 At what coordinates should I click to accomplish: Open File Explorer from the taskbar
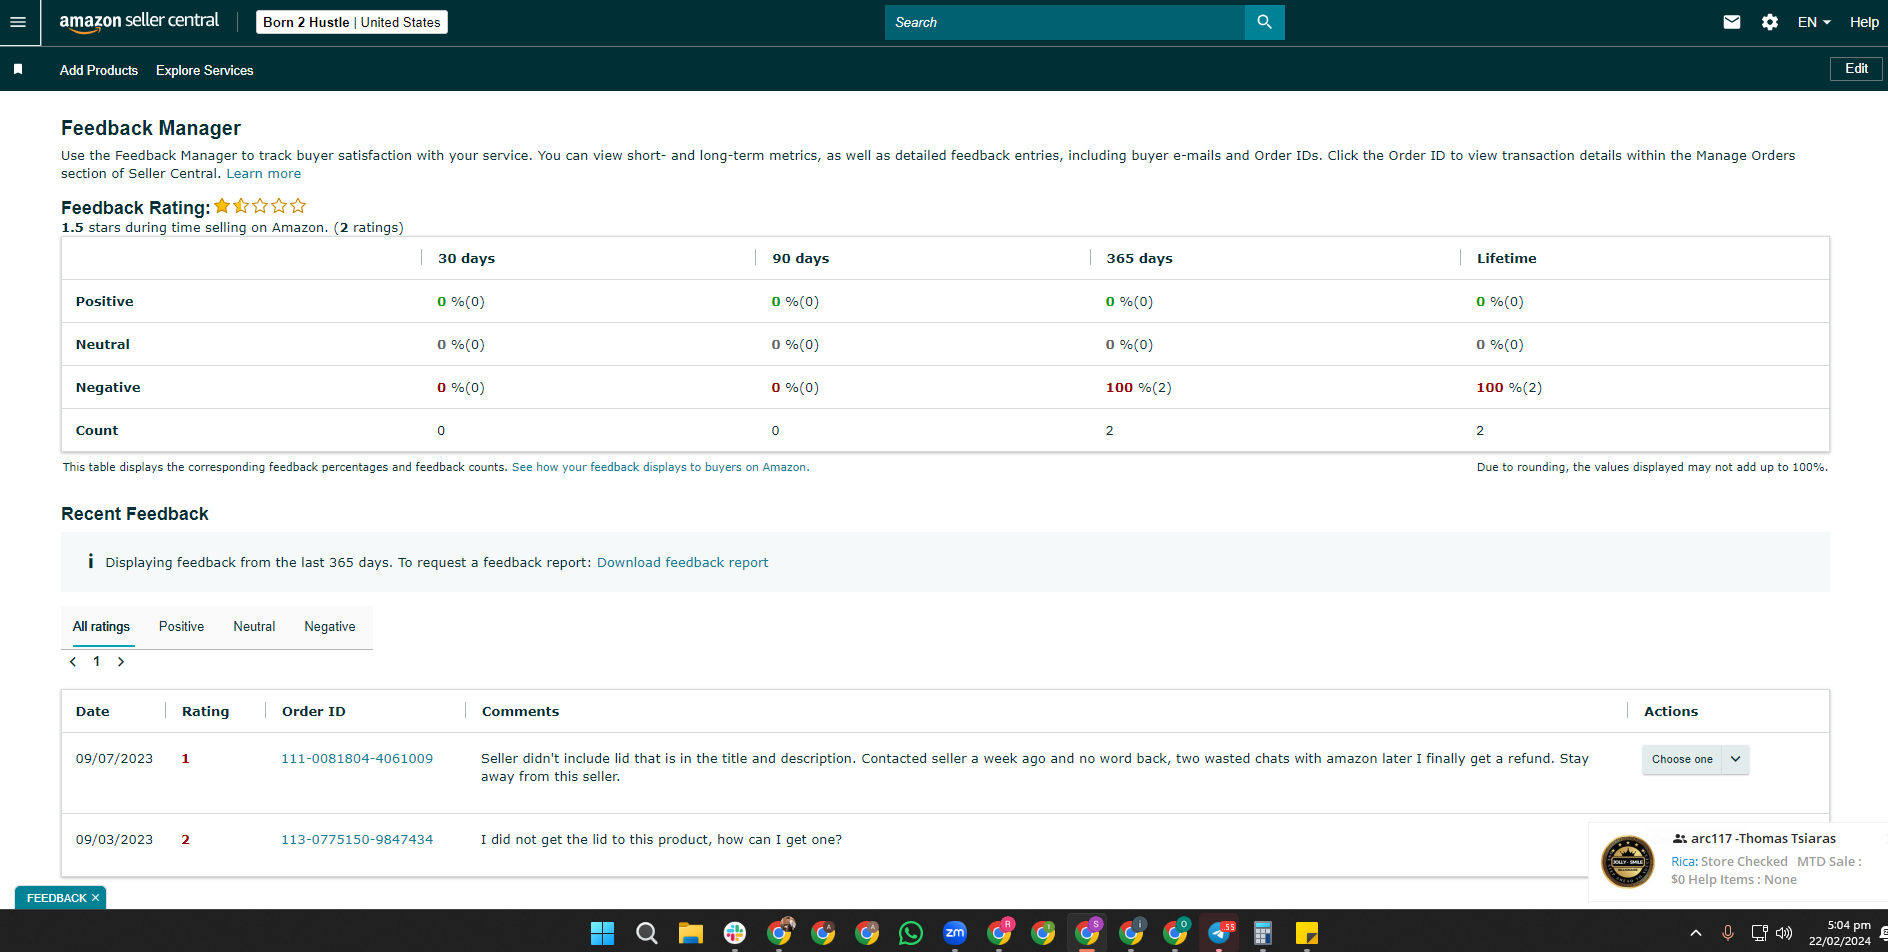click(x=690, y=933)
